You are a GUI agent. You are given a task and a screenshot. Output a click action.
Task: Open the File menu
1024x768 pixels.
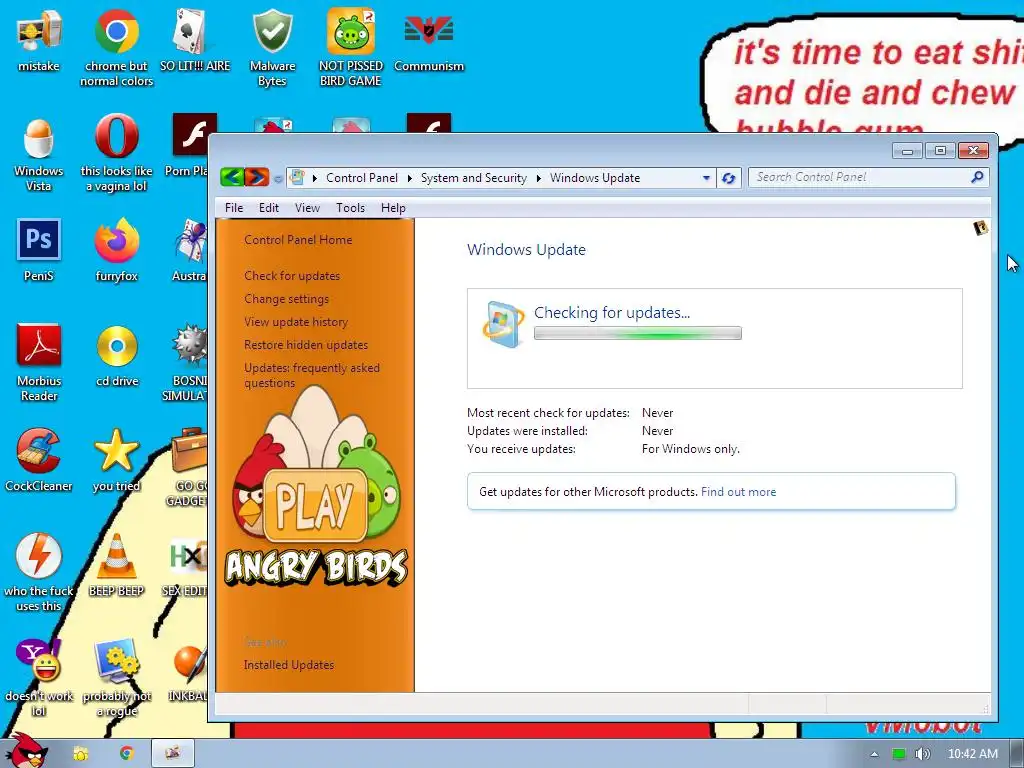[x=234, y=208]
